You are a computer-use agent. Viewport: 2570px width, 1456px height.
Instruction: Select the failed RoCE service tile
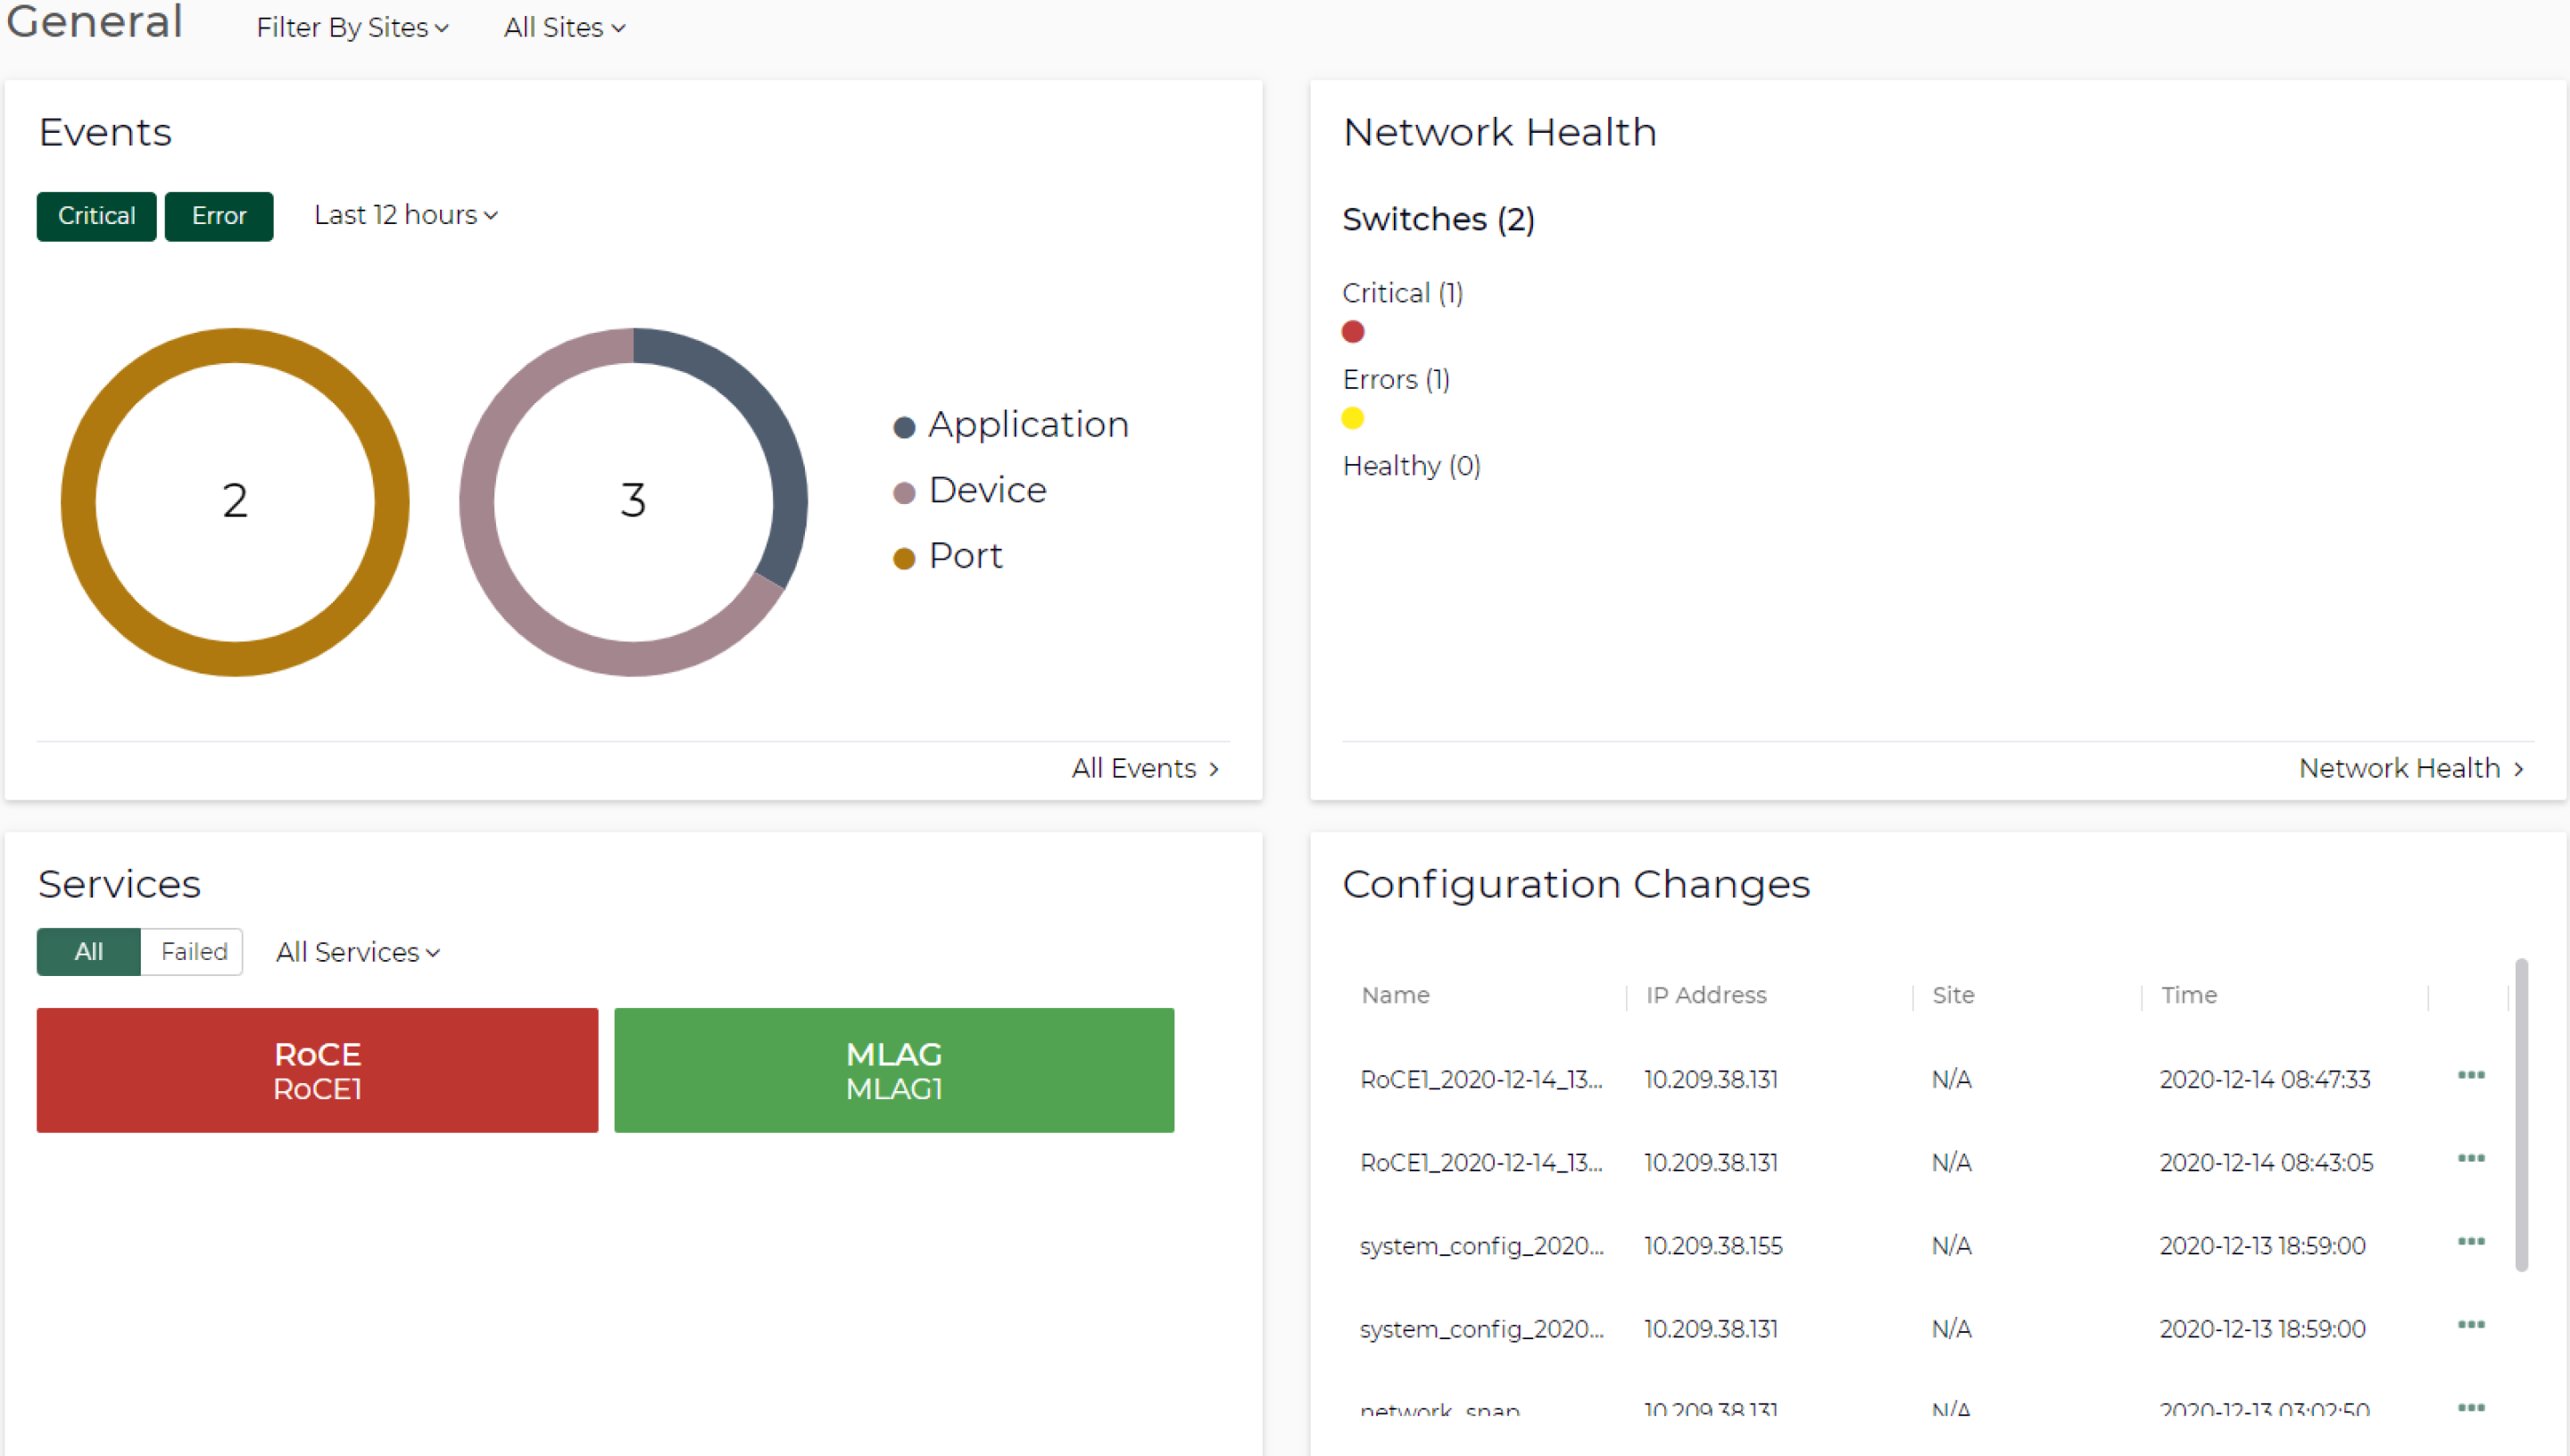316,1069
